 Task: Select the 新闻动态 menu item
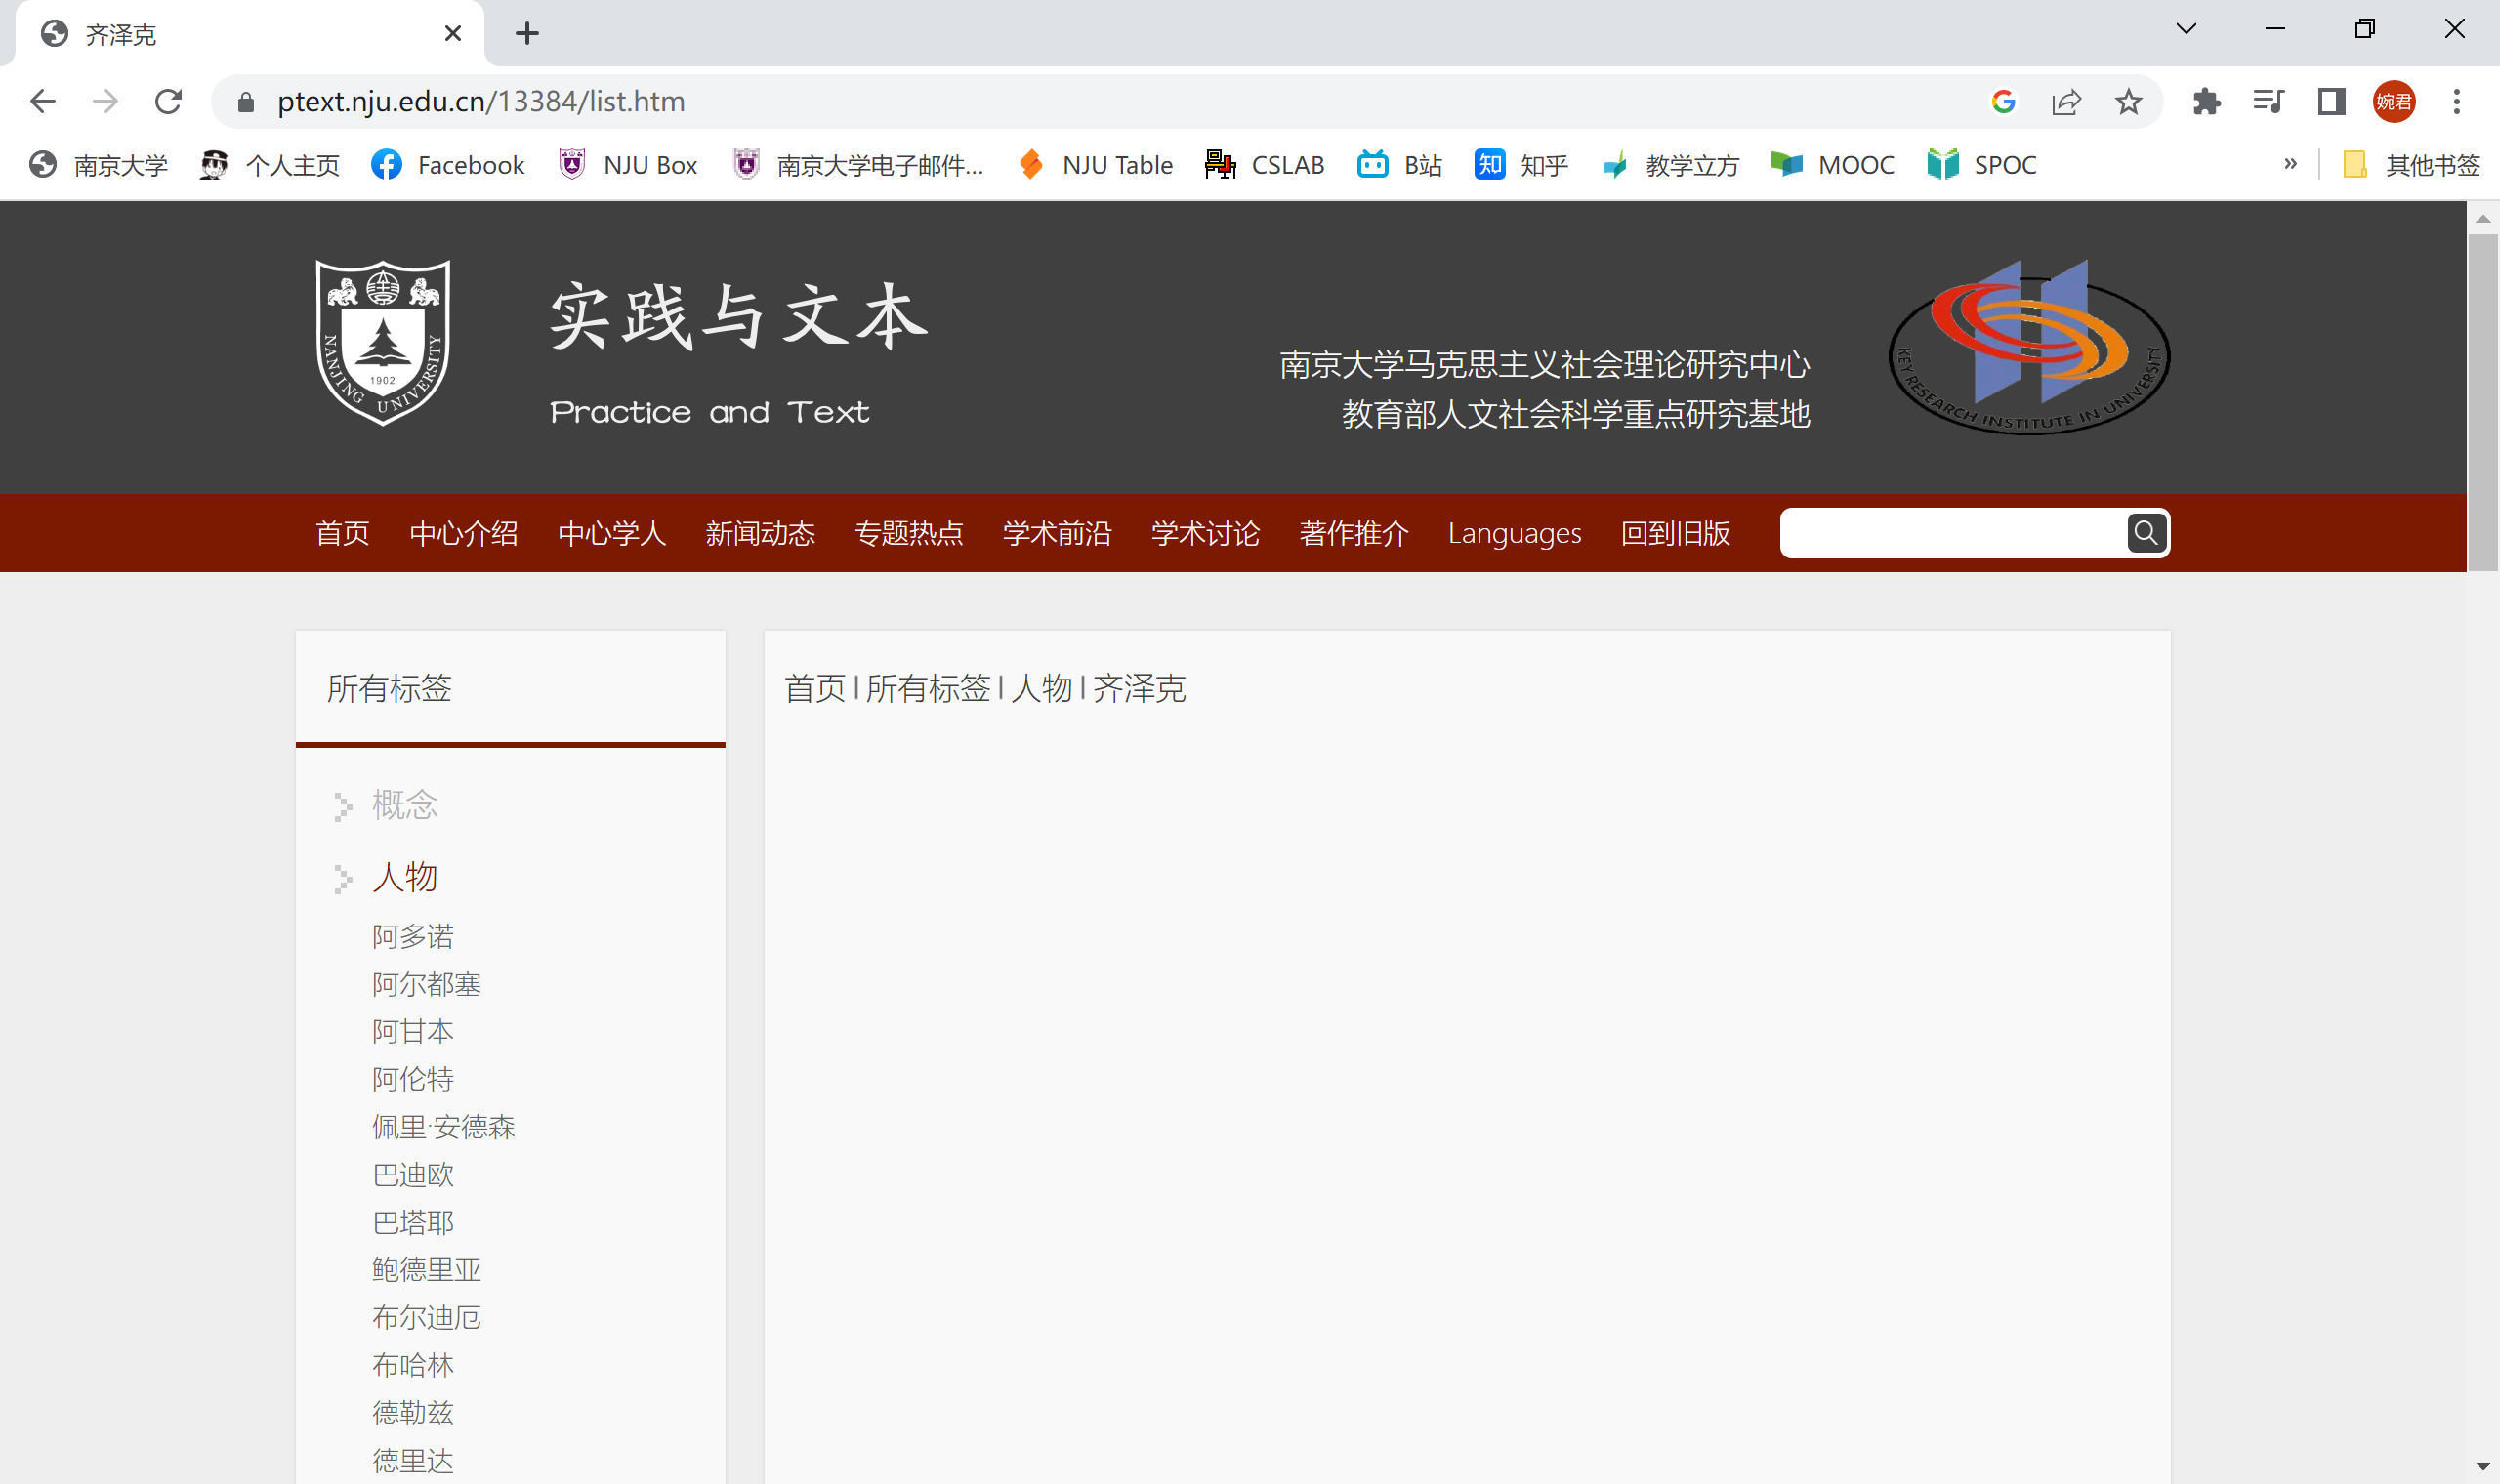760,533
